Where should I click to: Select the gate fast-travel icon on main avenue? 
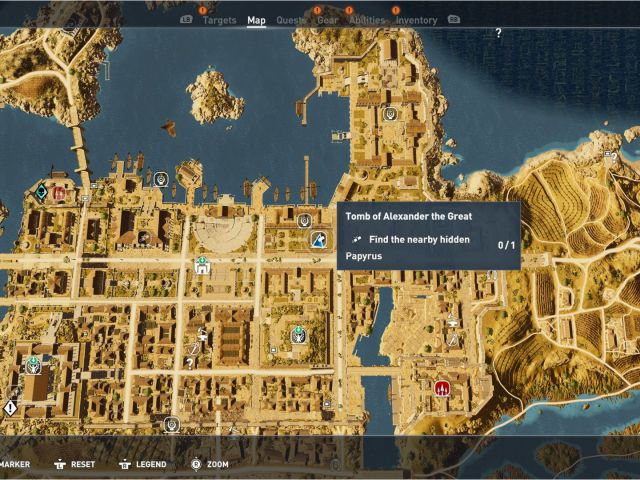coord(202,266)
